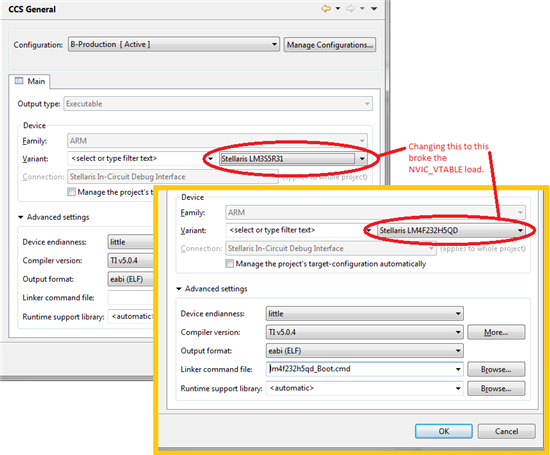This screenshot has width=550, height=455.
Task: Click the Cancel button
Action: (507, 431)
